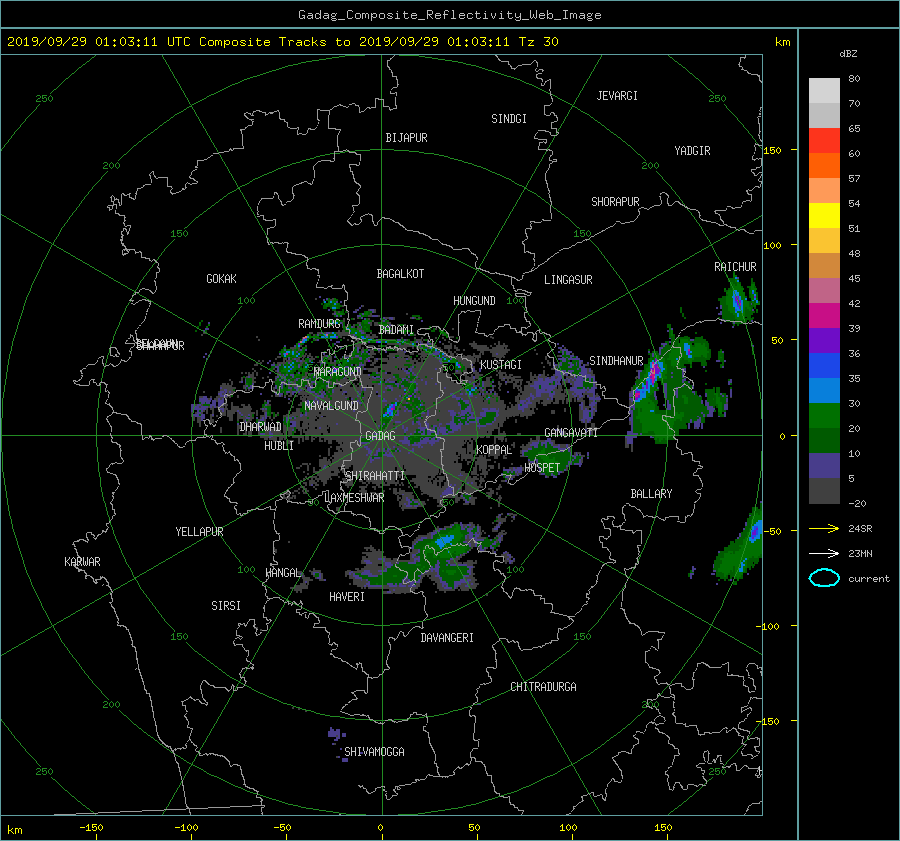Click the Gadag_Composite_Reflectivity_Web_Image title
Screen dimensions: 900x841
pyautogui.click(x=449, y=15)
